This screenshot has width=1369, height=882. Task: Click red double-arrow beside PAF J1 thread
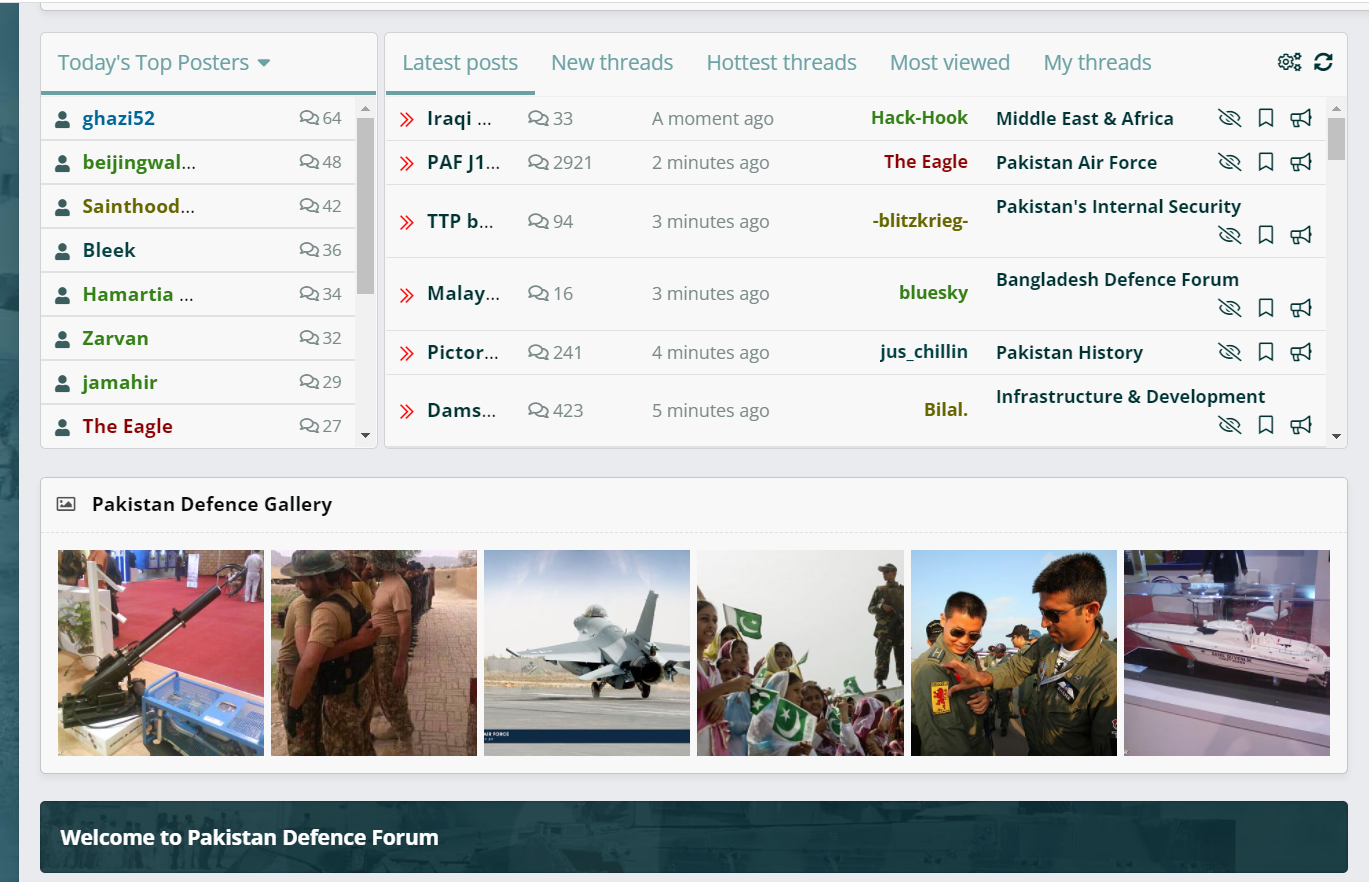pyautogui.click(x=406, y=163)
